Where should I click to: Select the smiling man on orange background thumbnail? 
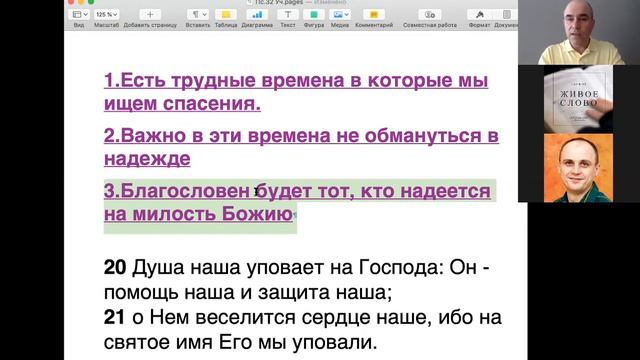pos(578,168)
